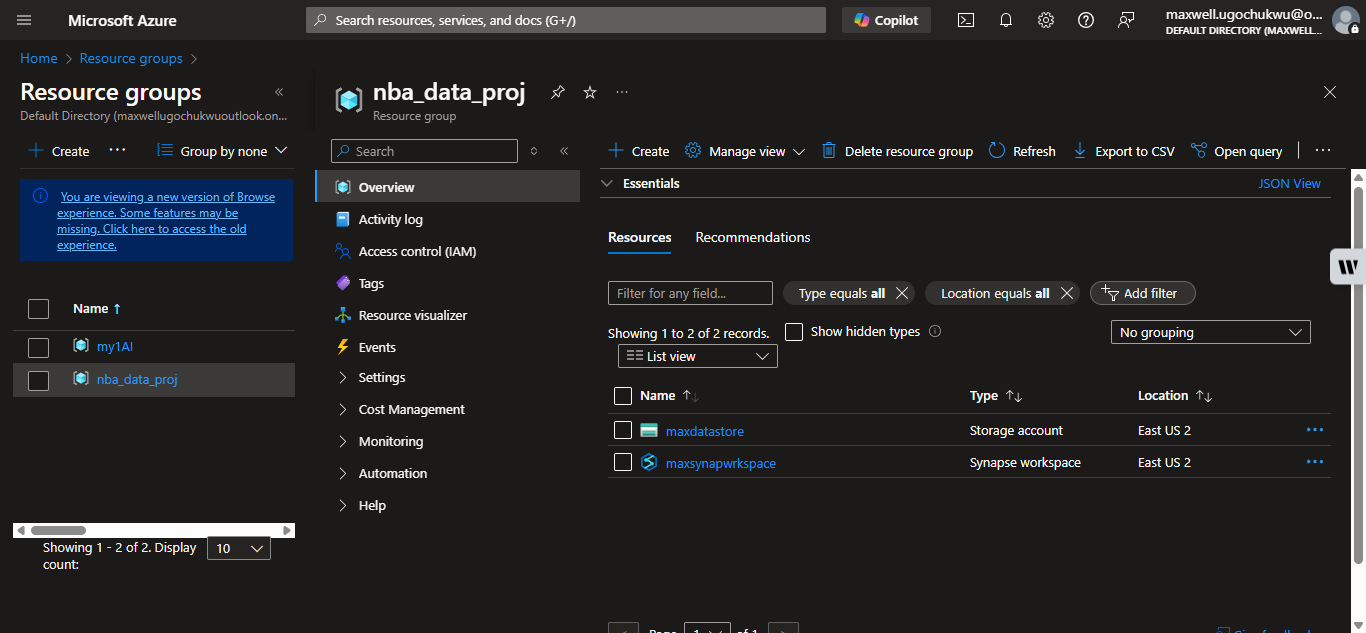Image resolution: width=1366 pixels, height=633 pixels.
Task: Open notifications bell icon
Action: point(1006,20)
